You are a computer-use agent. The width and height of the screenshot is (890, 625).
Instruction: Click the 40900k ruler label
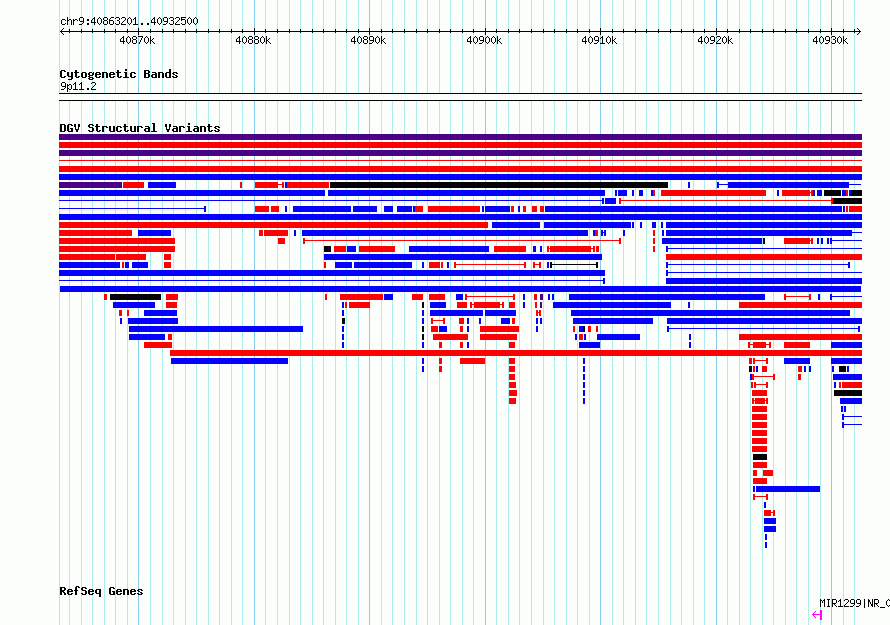click(x=484, y=40)
